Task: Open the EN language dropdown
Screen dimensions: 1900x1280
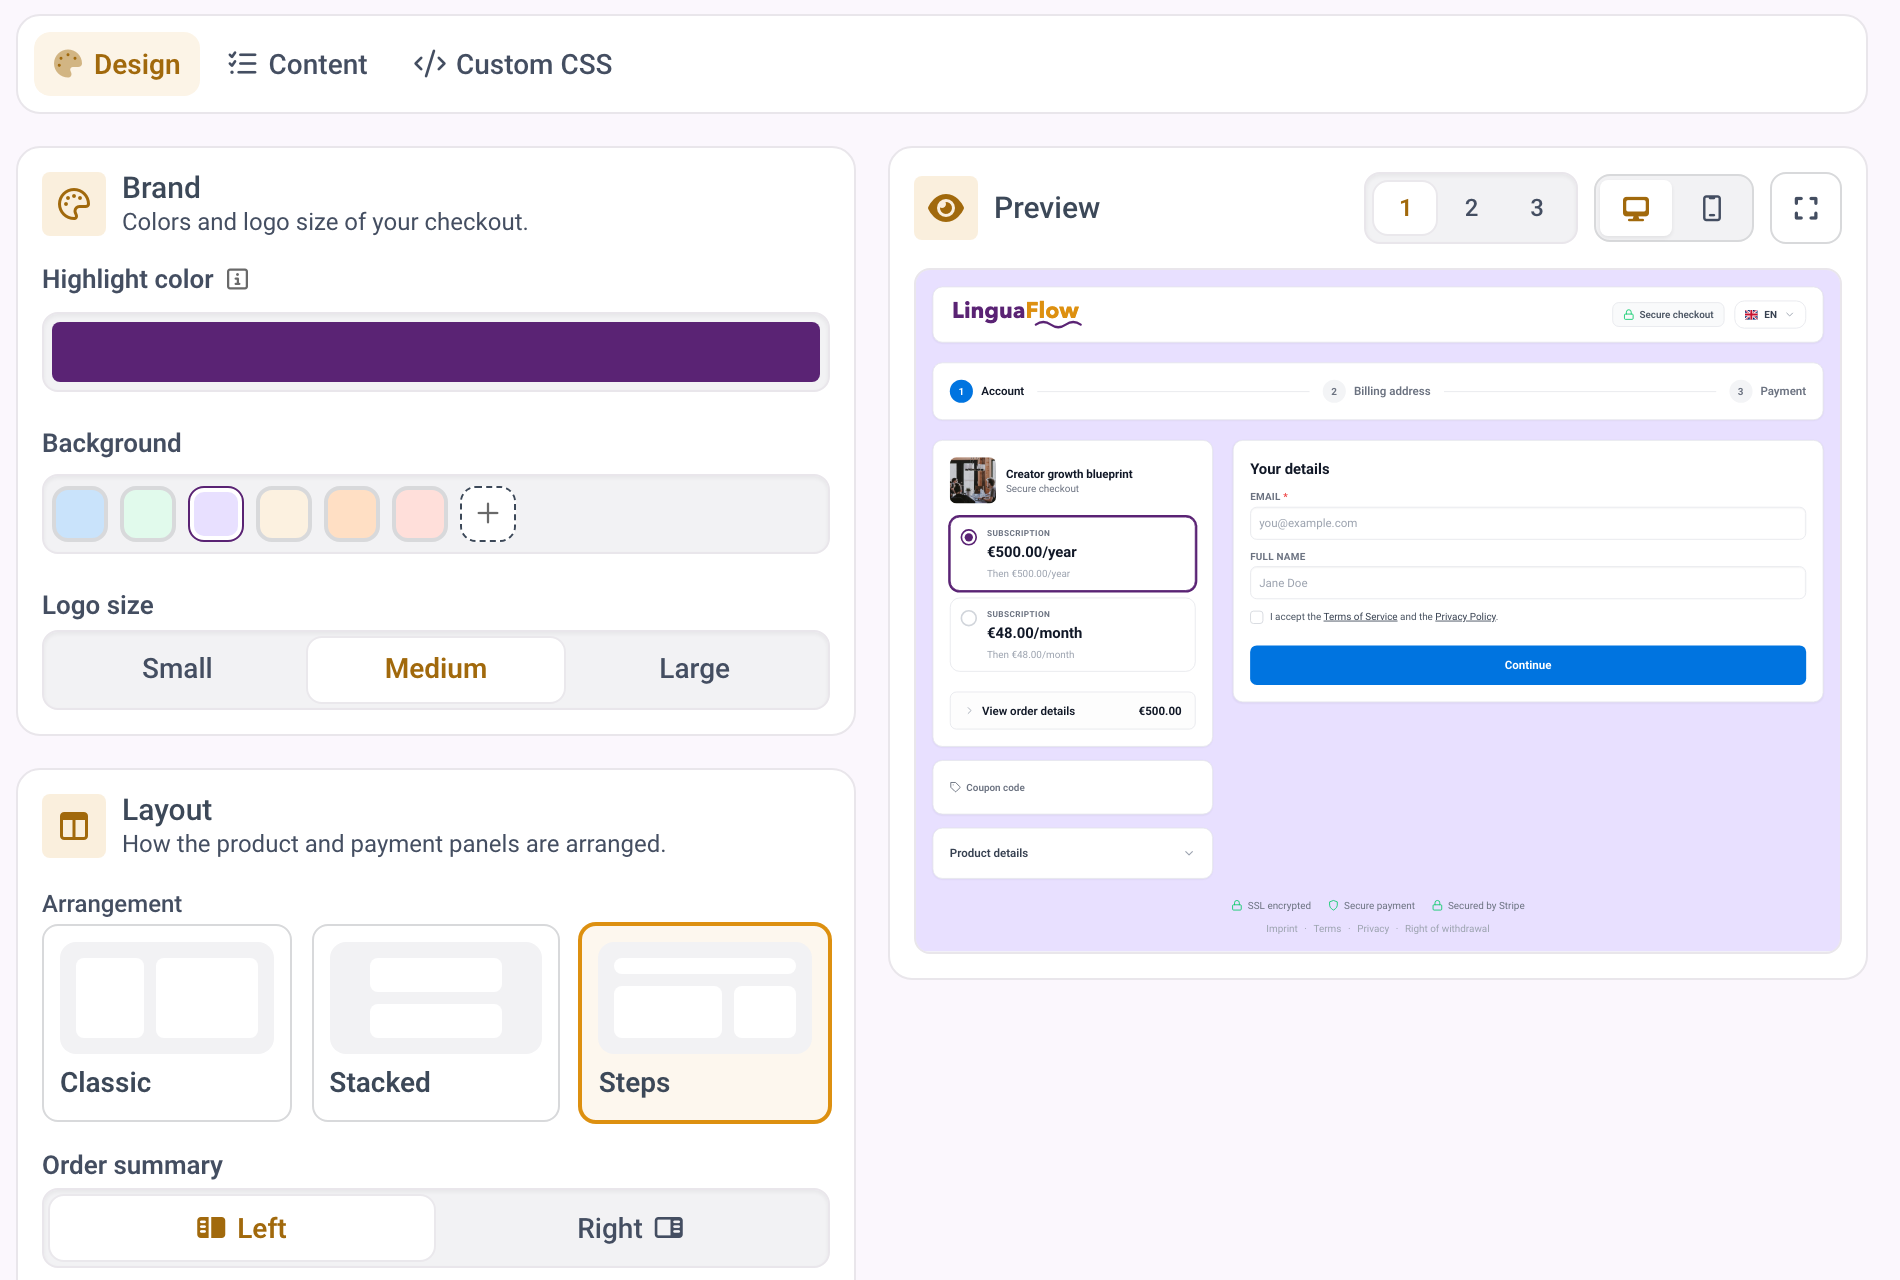Action: click(x=1769, y=314)
